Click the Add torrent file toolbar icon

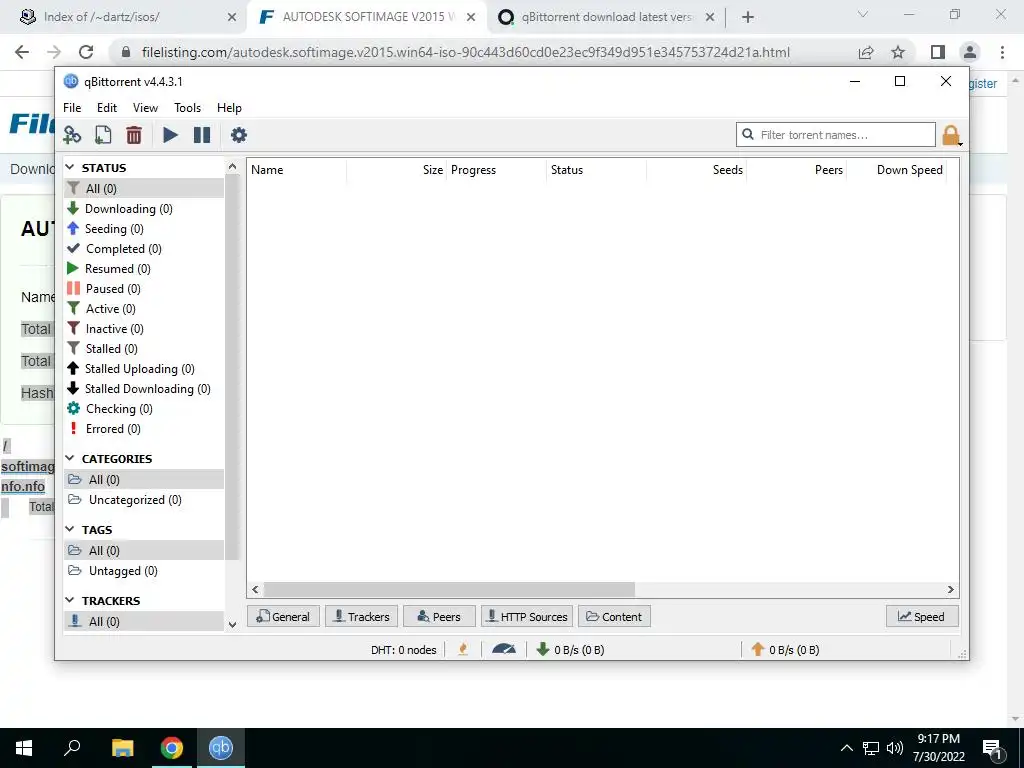point(103,135)
